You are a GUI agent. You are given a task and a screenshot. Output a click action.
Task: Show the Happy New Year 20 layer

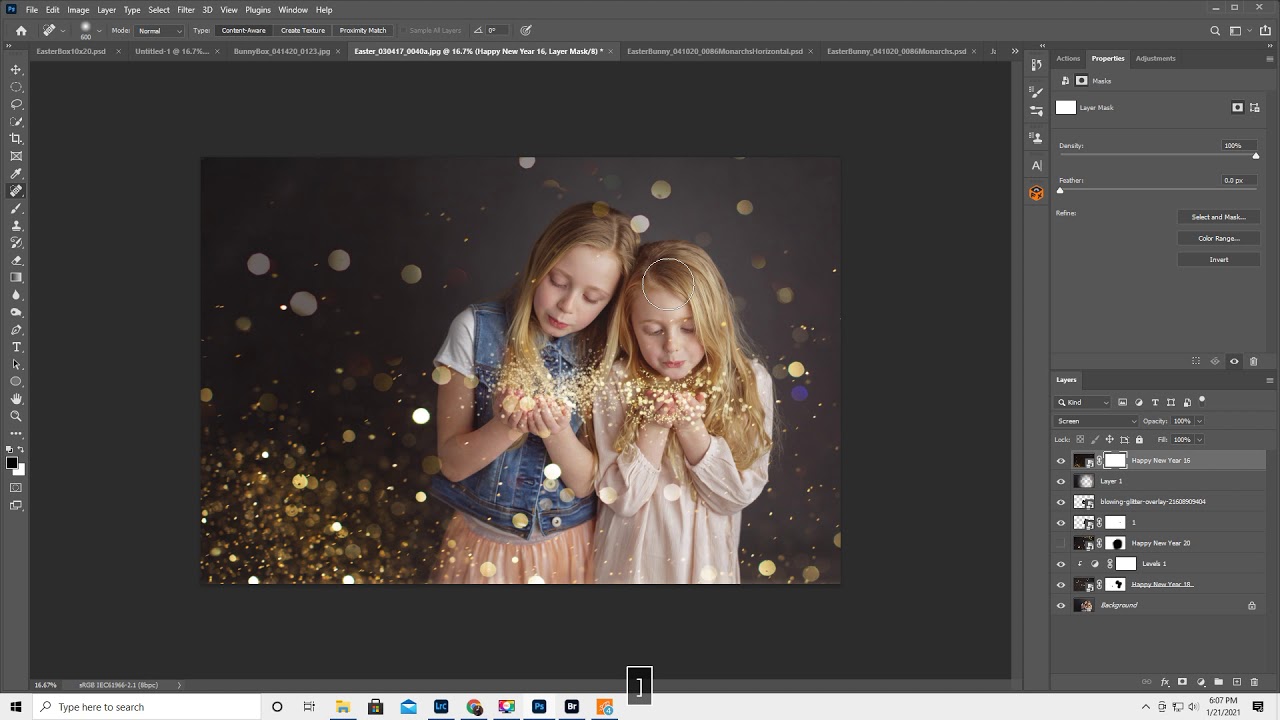click(x=1061, y=543)
